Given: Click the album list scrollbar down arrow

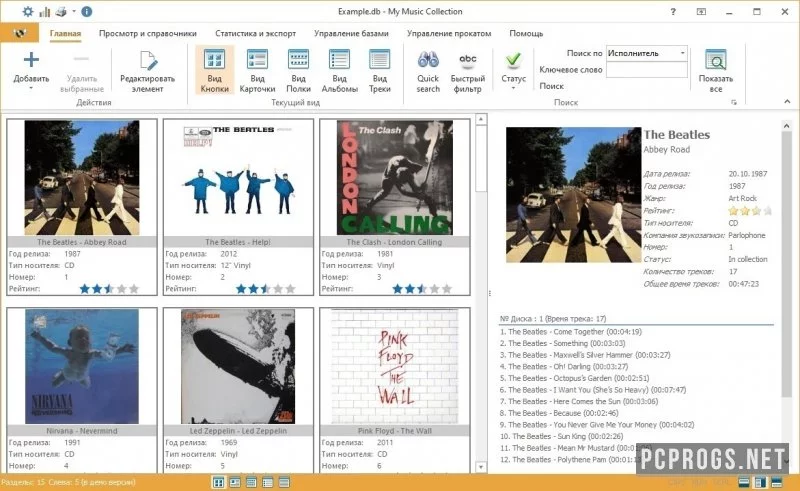Looking at the screenshot, I should 481,467.
